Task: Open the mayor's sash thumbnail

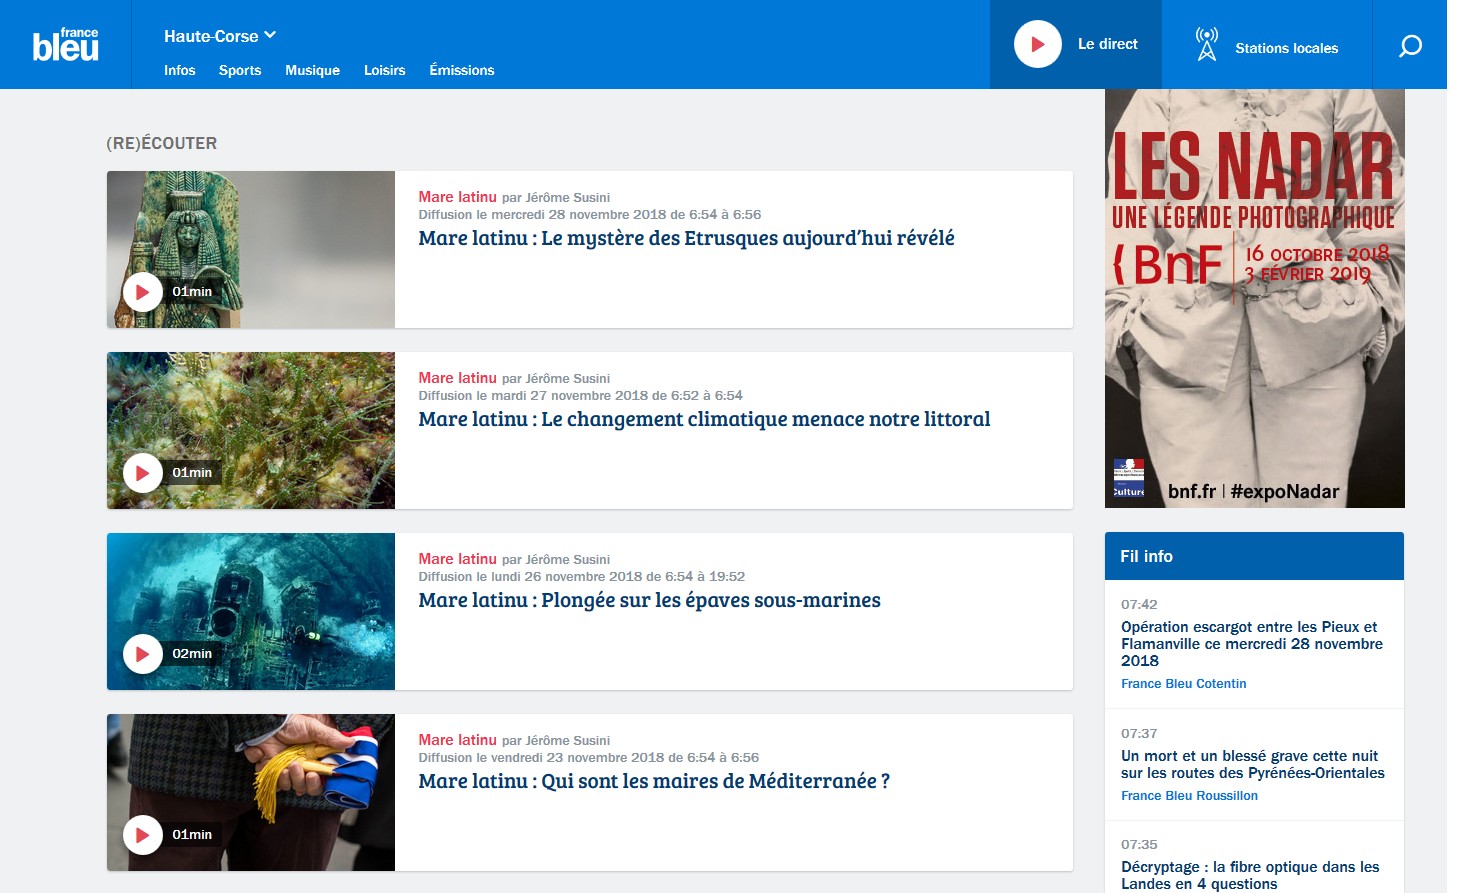Action: tap(251, 792)
